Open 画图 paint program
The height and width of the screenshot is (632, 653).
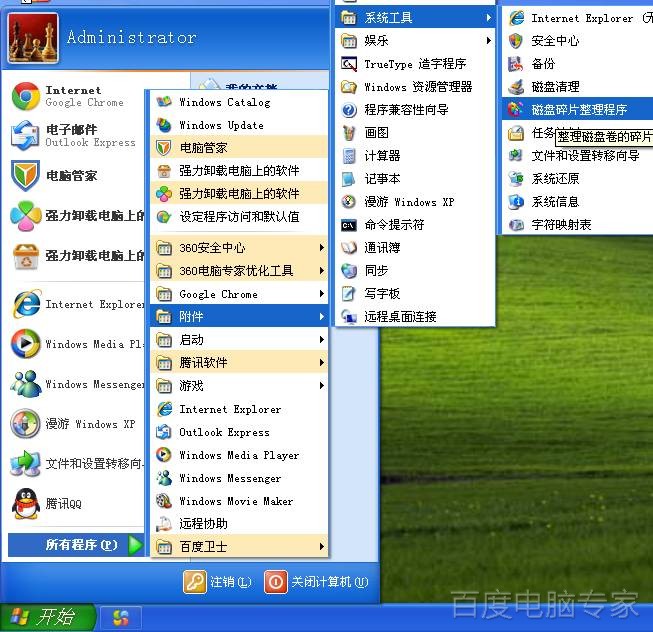tap(376, 133)
